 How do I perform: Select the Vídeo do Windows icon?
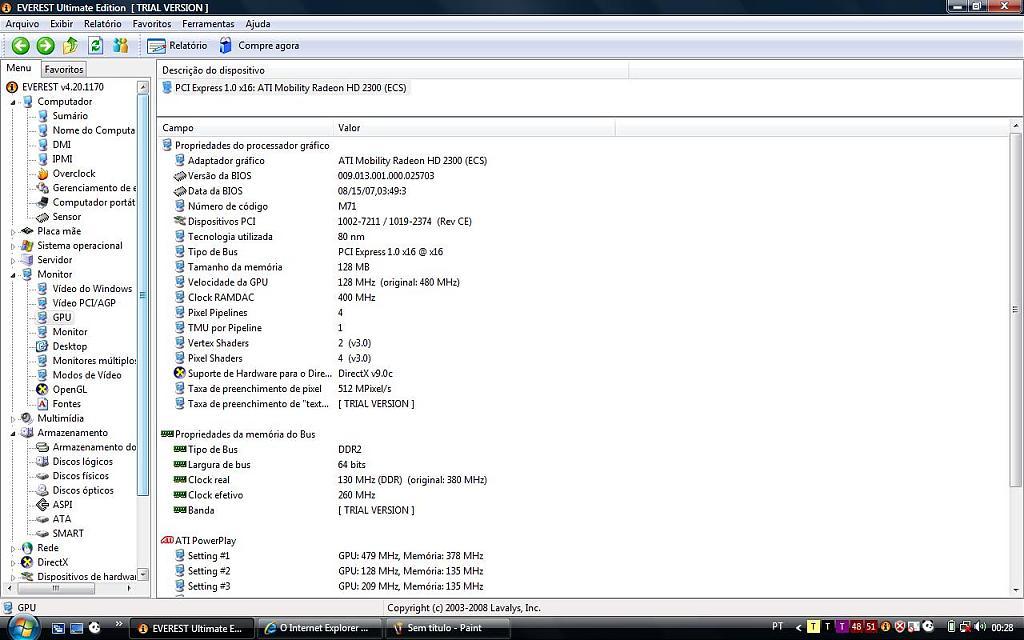point(42,289)
